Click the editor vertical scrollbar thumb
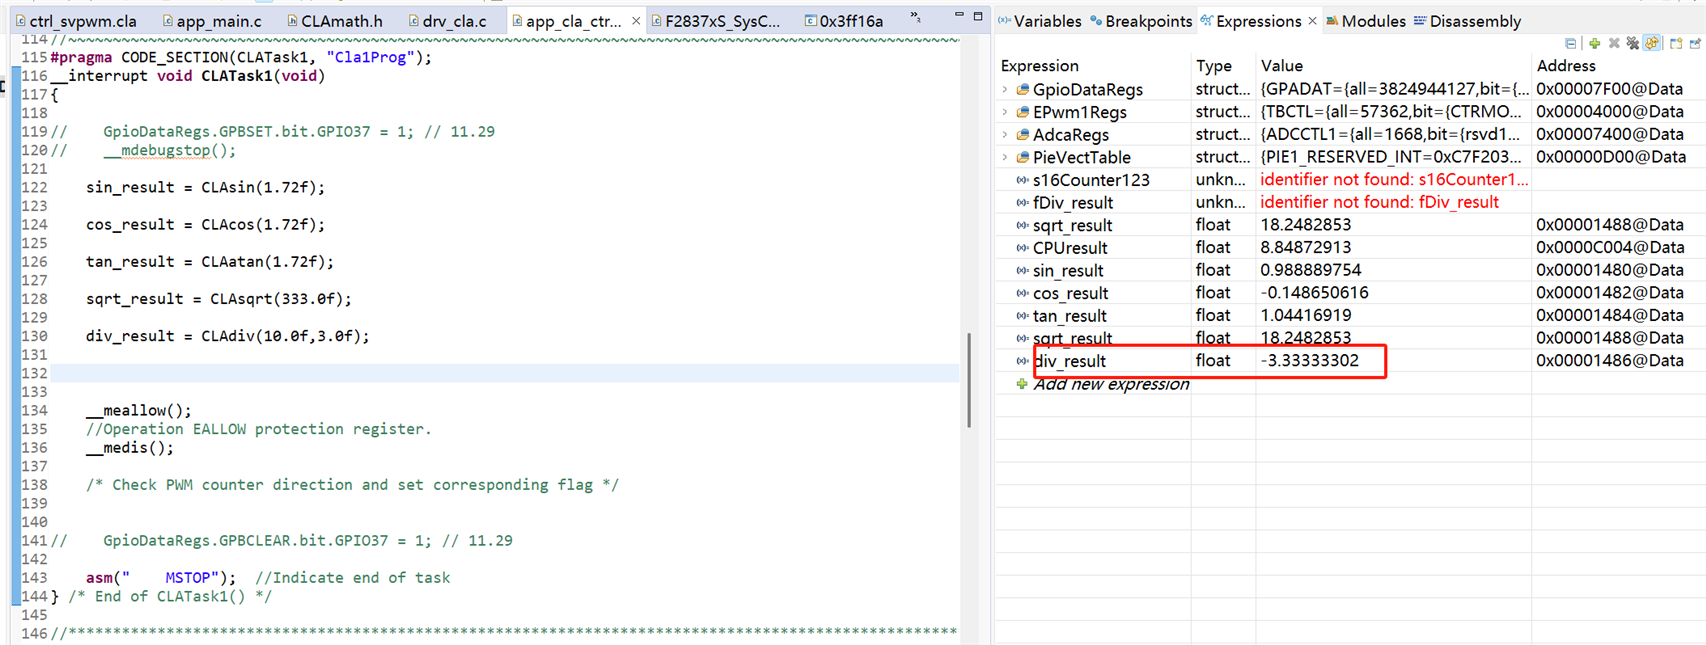Image resolution: width=1706 pixels, height=645 pixels. pos(968,380)
